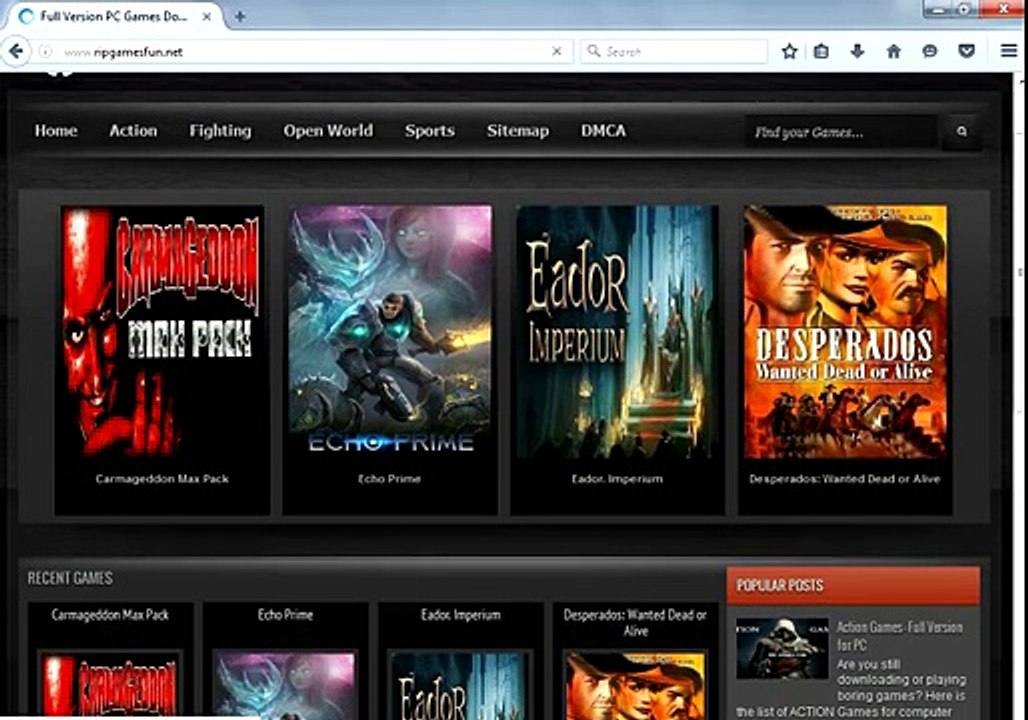Viewport: 1028px width, 720px height.
Task: Open the Pocket shield icon
Action: click(966, 51)
